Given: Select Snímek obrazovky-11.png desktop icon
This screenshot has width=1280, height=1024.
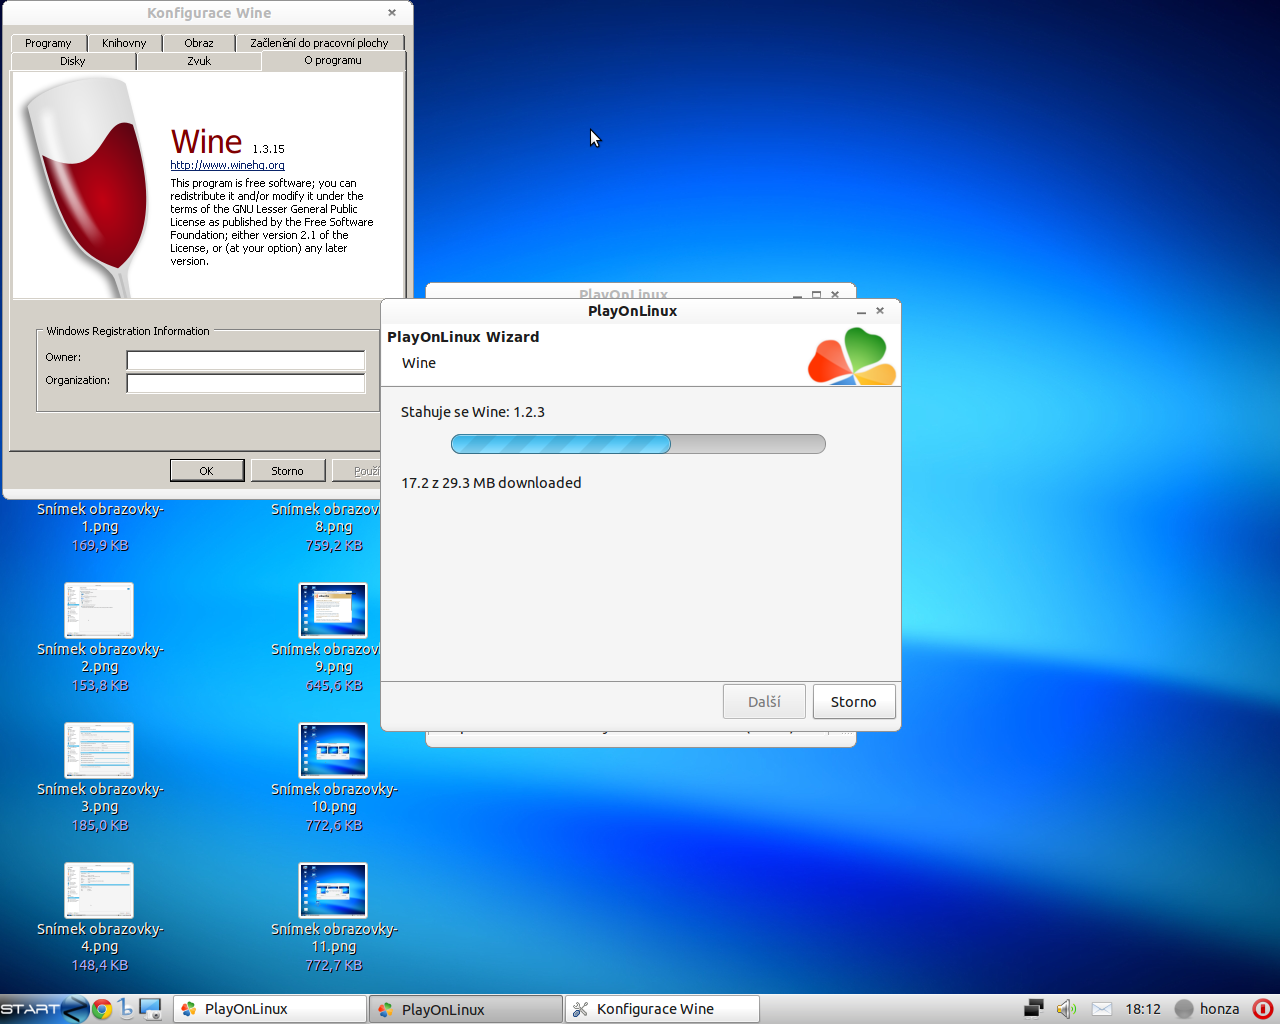Looking at the screenshot, I should point(333,890).
